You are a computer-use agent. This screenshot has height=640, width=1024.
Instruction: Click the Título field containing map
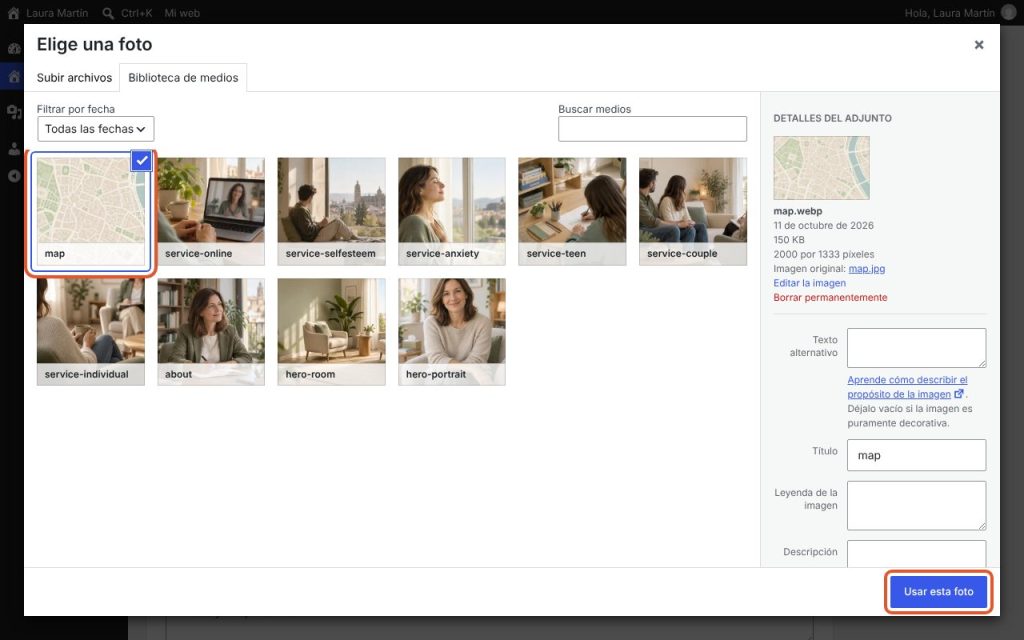coord(916,455)
